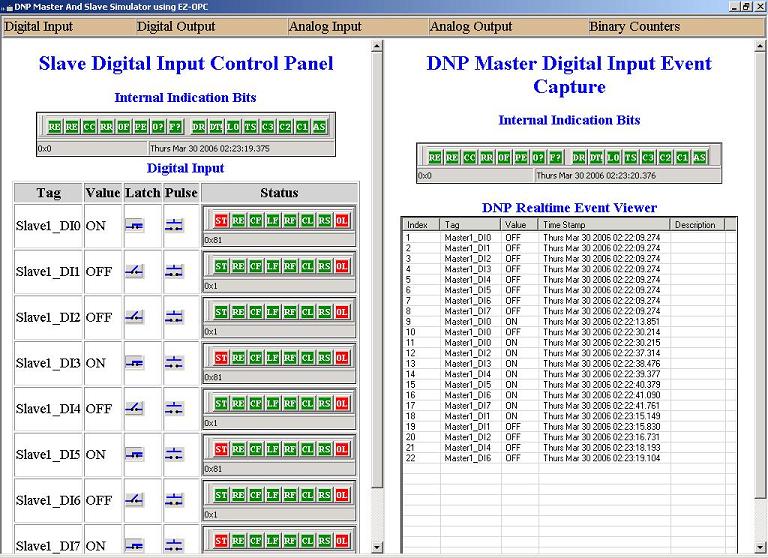Sort event viewer by Index column

[421, 224]
